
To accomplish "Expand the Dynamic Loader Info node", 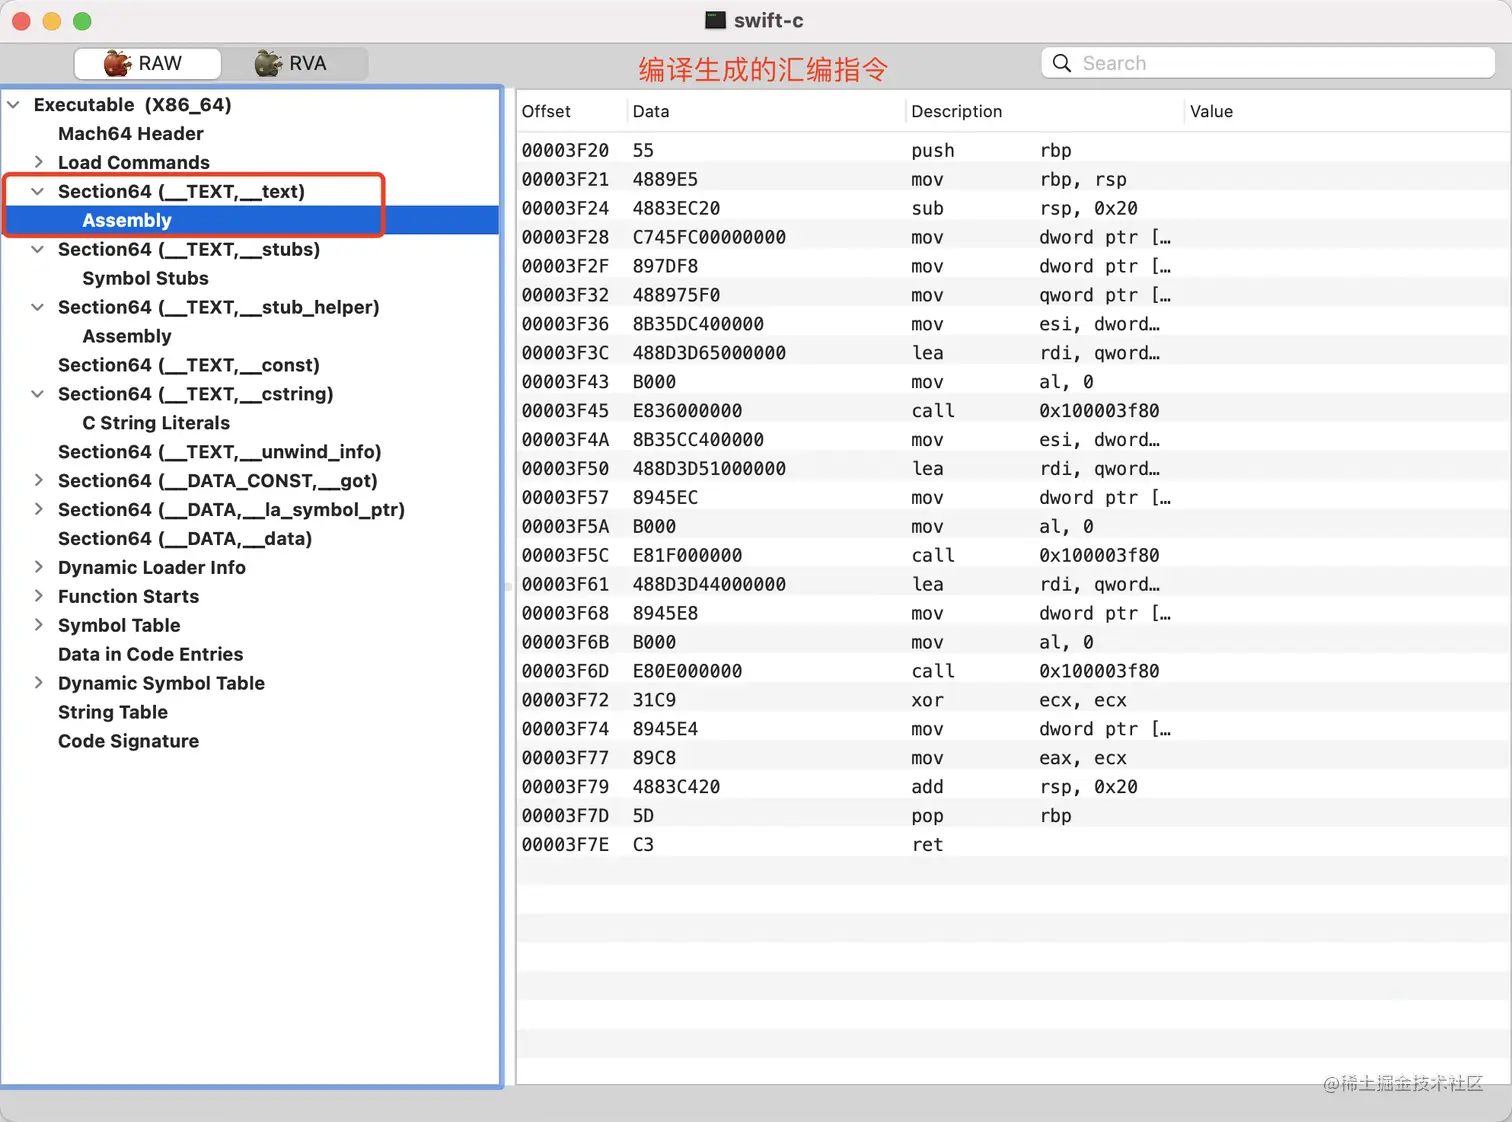I will tap(38, 567).
